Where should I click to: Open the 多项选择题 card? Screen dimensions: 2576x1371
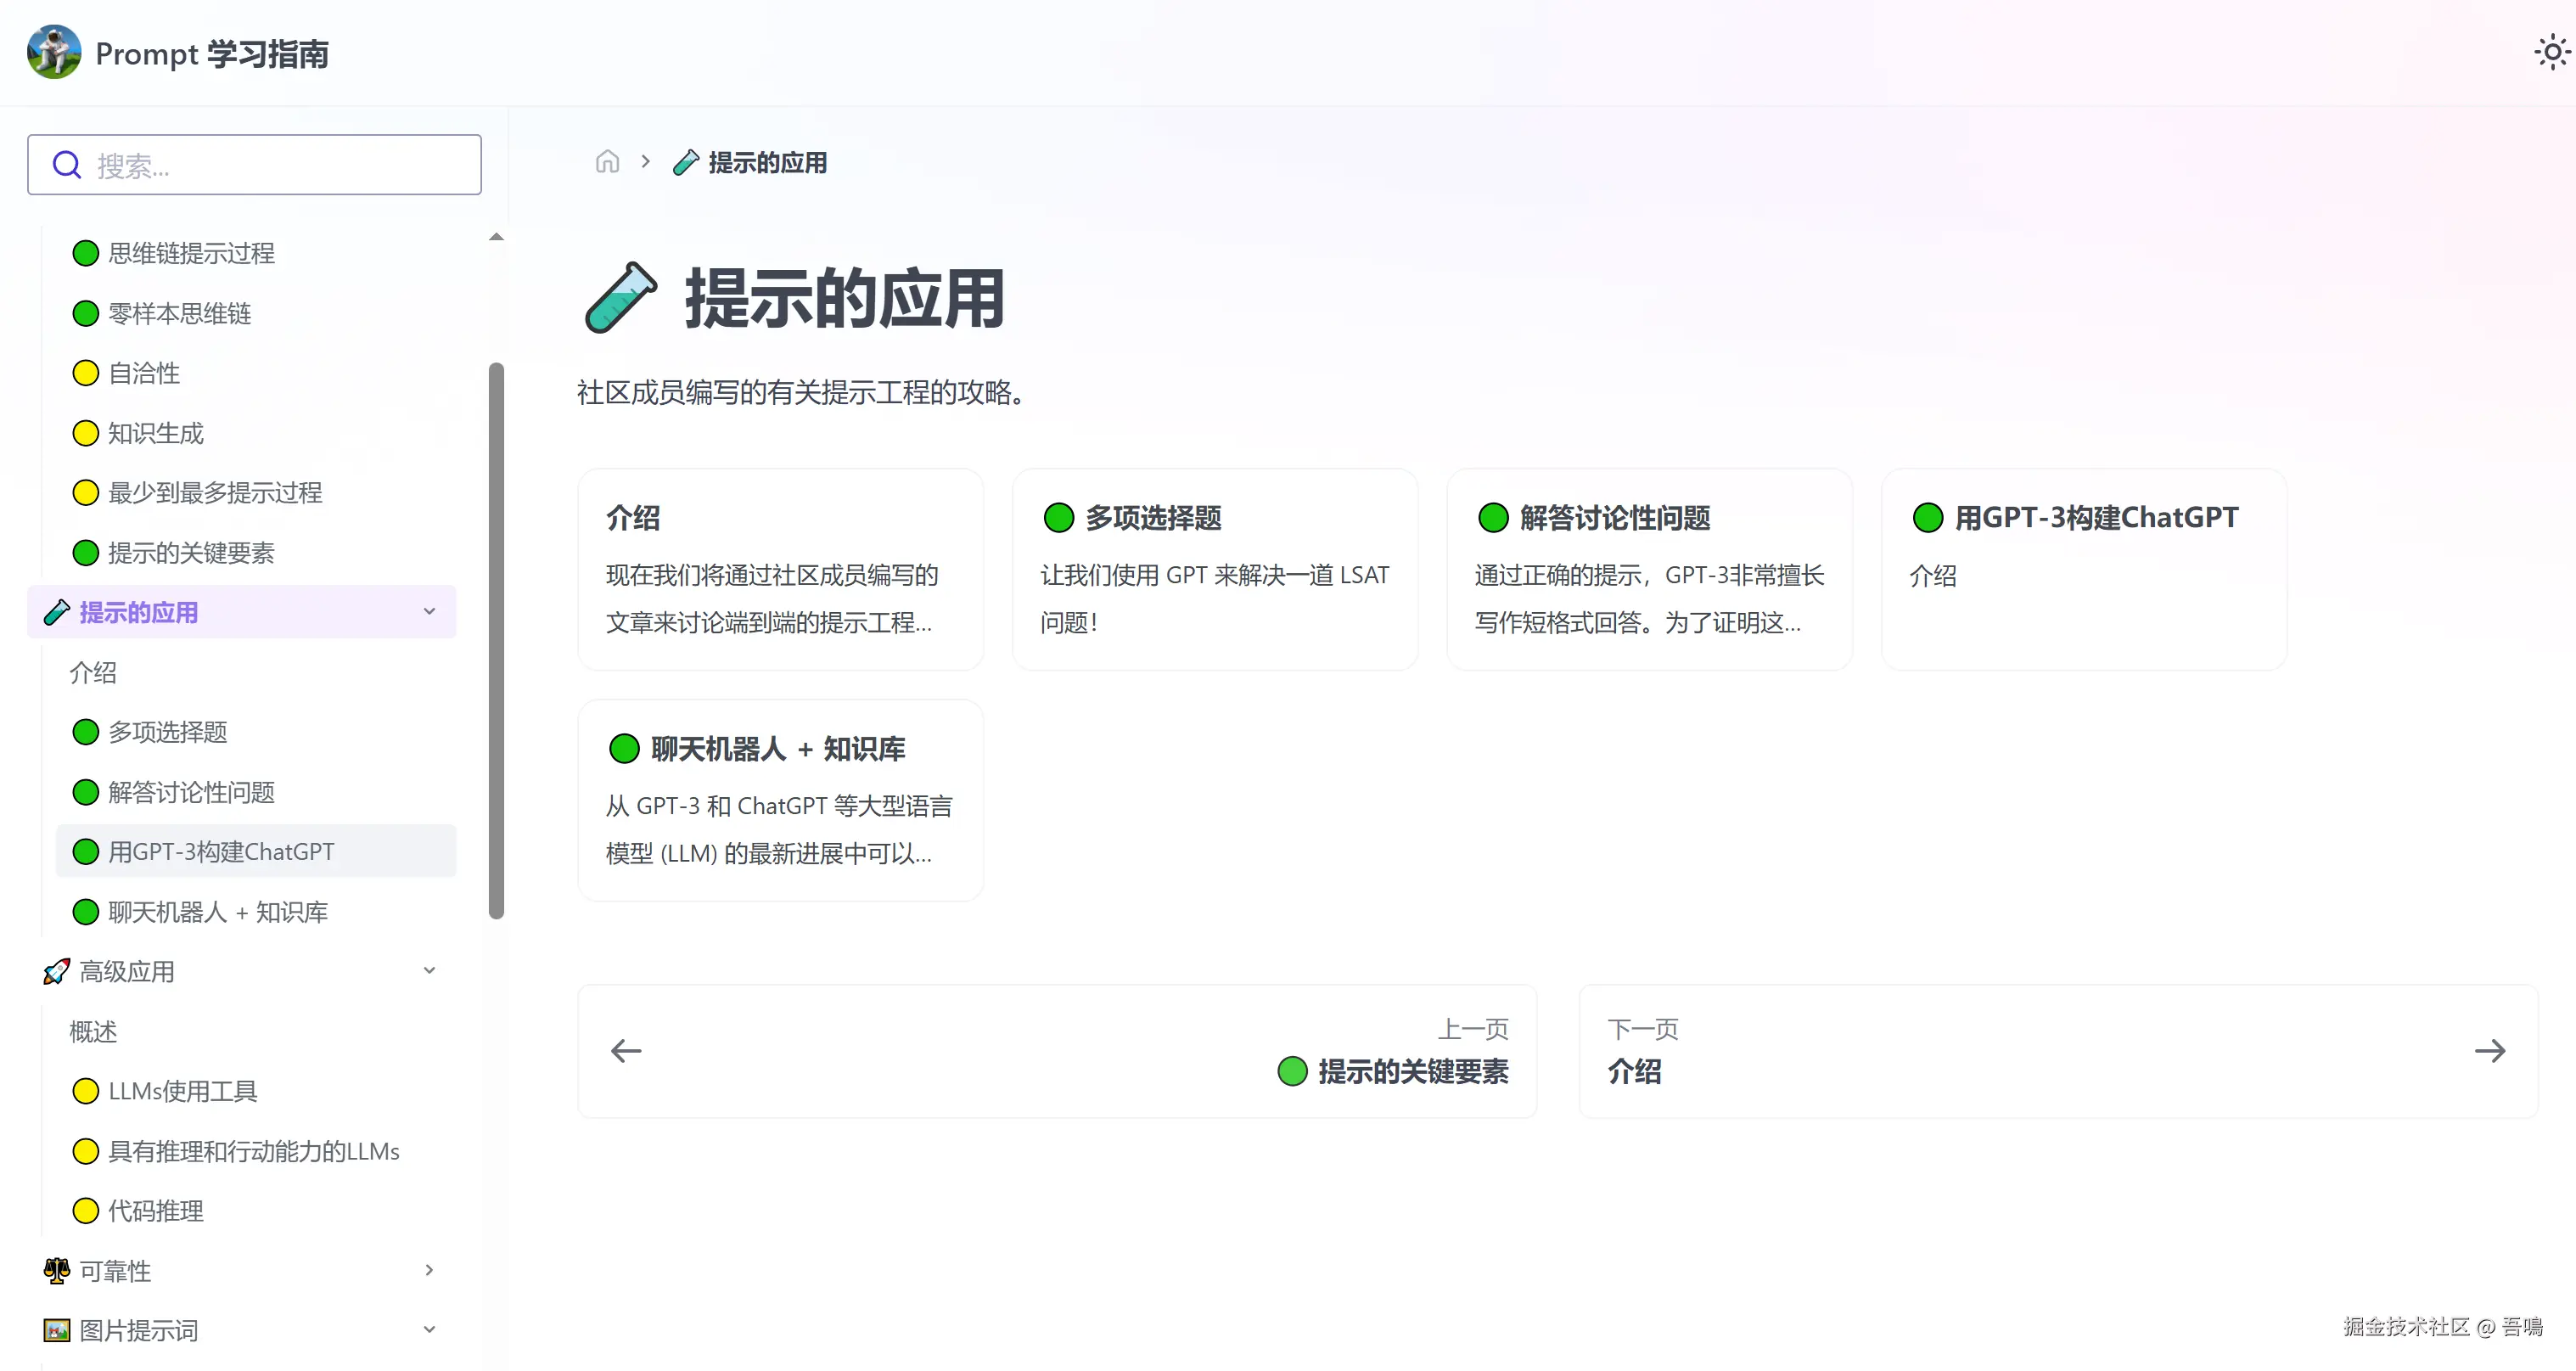click(1214, 569)
